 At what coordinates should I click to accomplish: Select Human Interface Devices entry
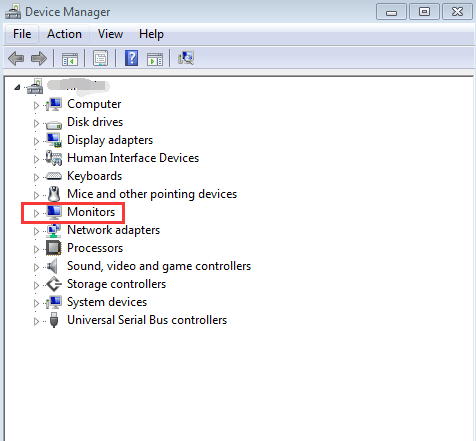pos(133,158)
